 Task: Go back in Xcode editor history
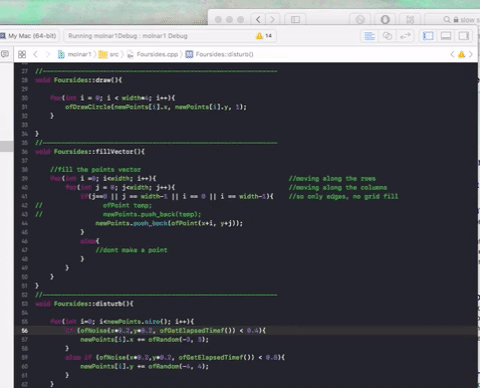coord(35,54)
